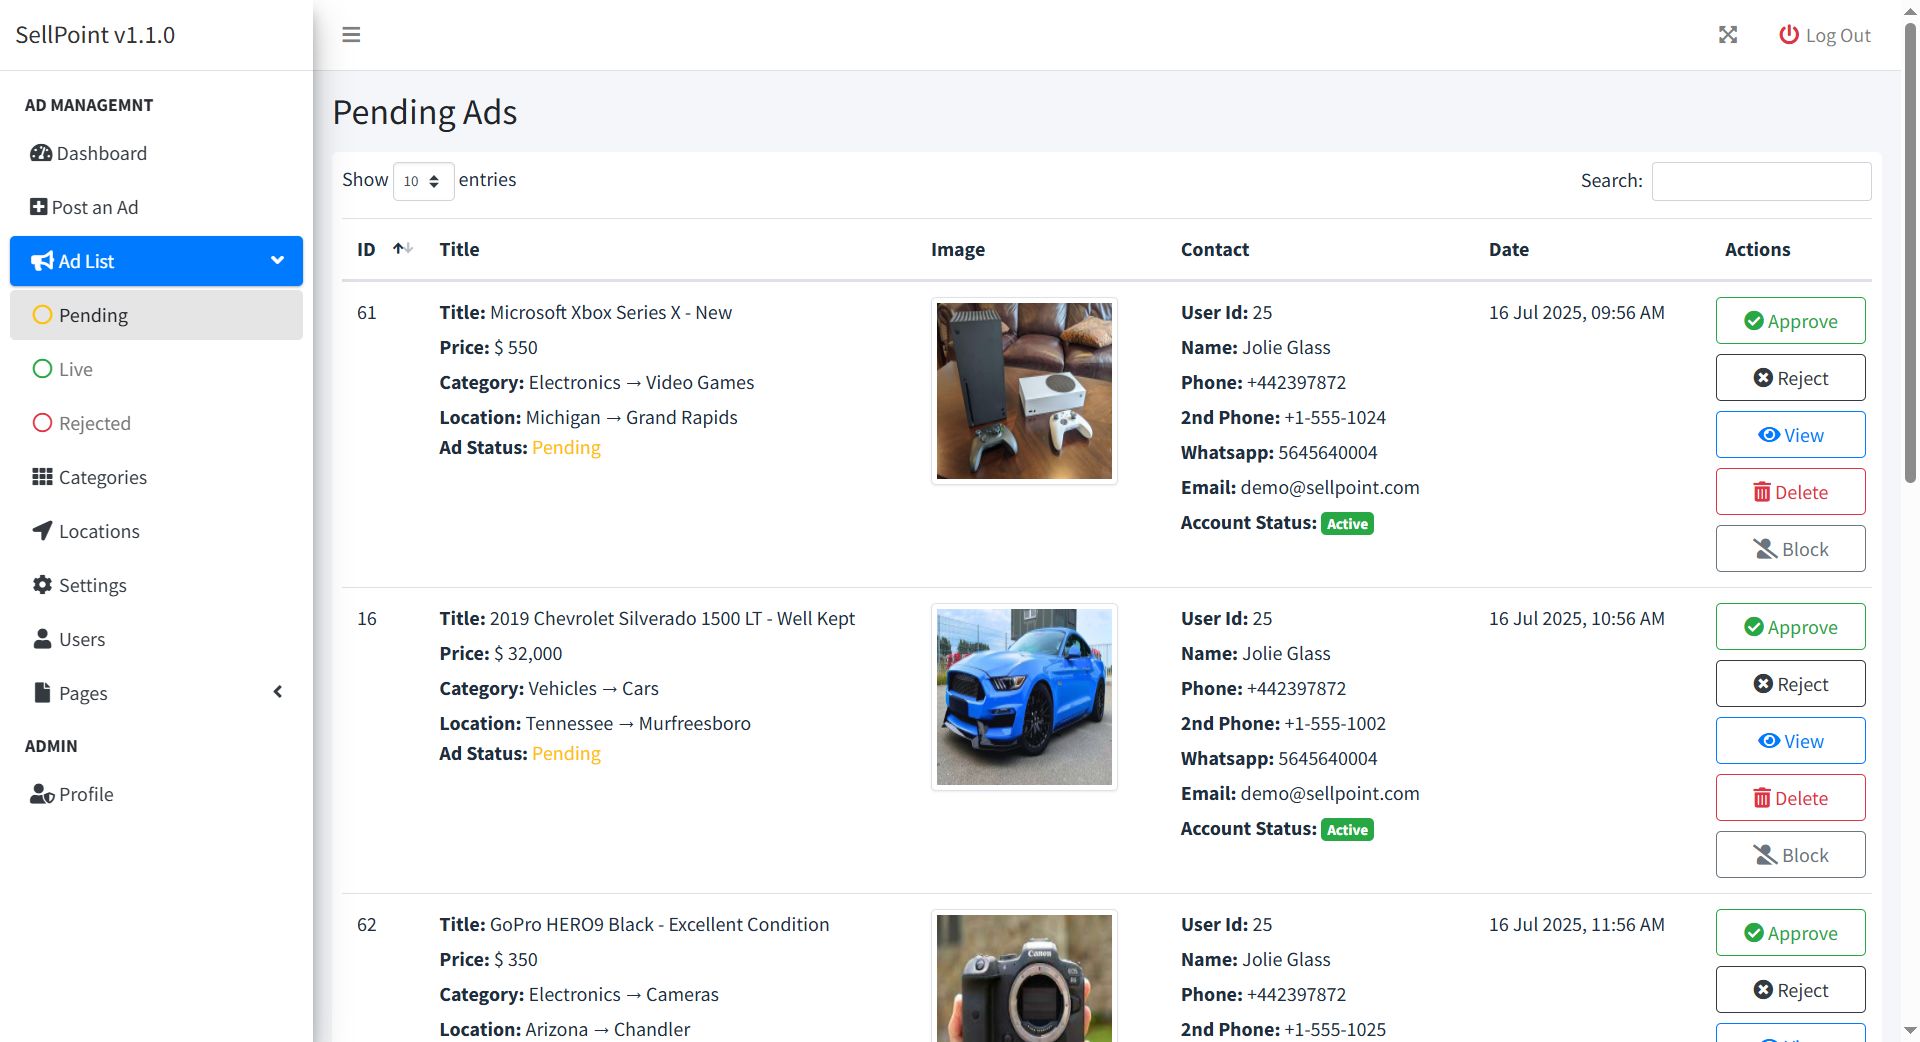Image resolution: width=1920 pixels, height=1042 pixels.
Task: Delete the Microsoft Xbox Series X ad
Action: [x=1790, y=492]
